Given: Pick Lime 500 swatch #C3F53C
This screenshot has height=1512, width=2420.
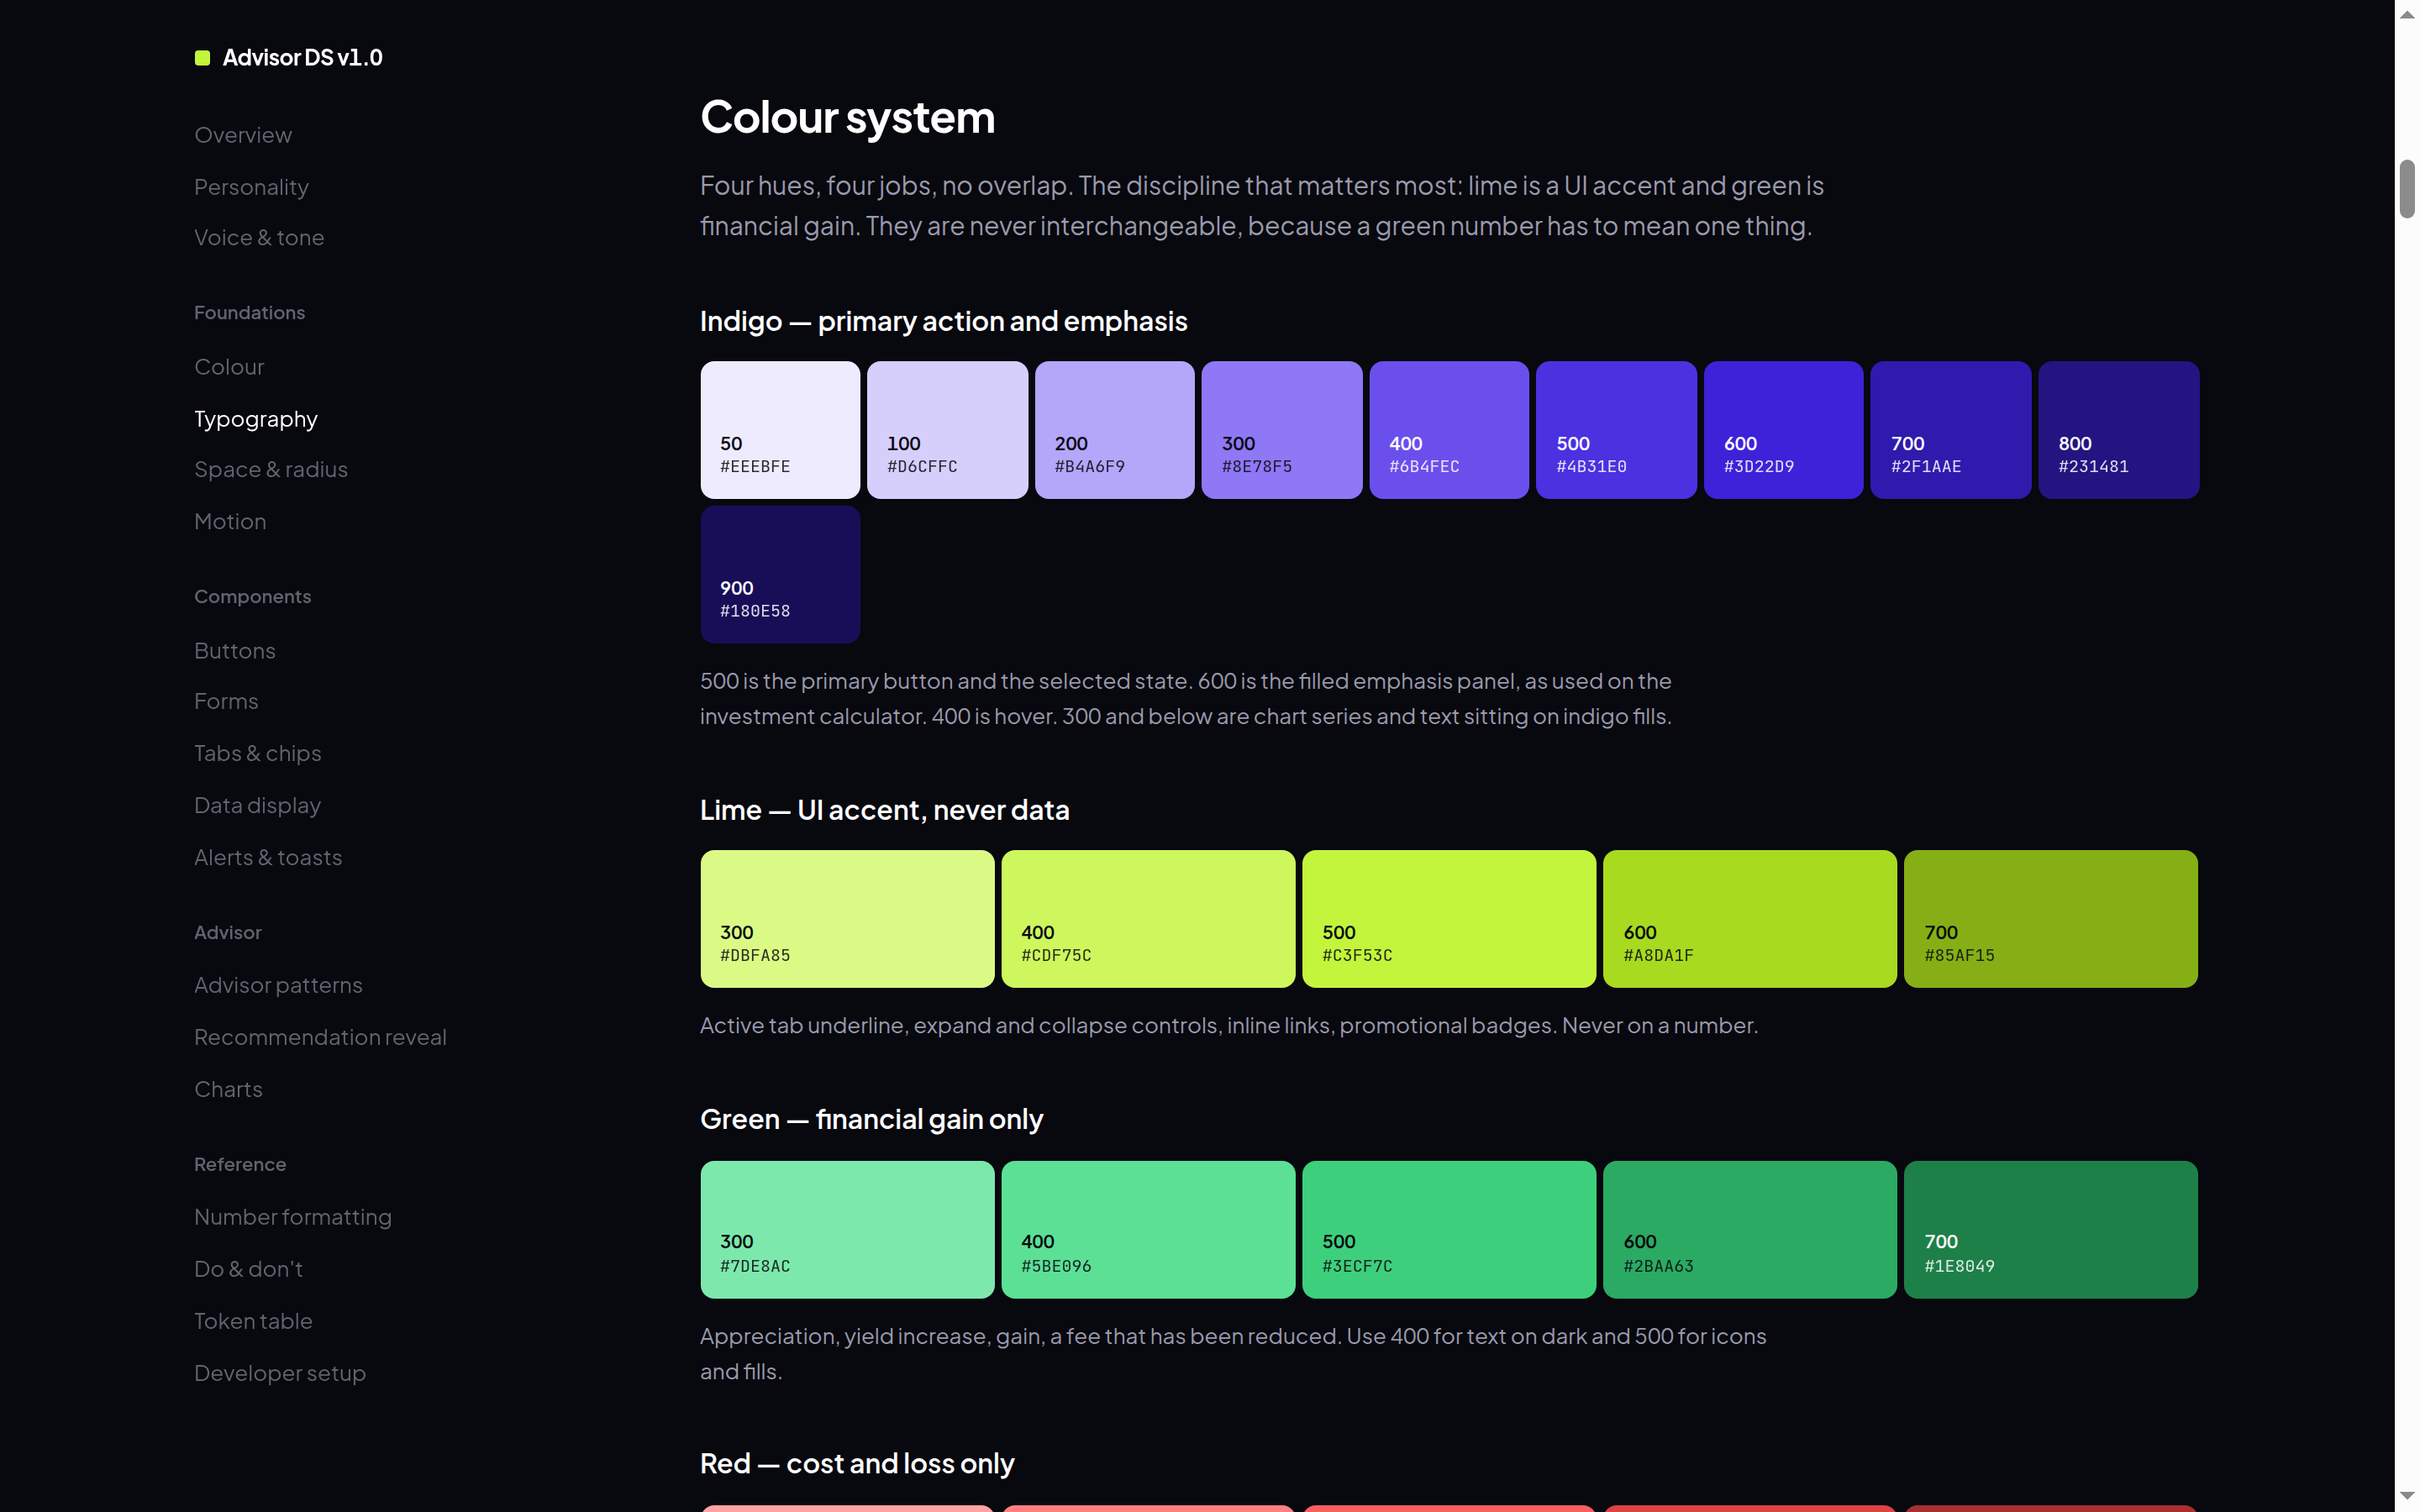Looking at the screenshot, I should [x=1449, y=919].
